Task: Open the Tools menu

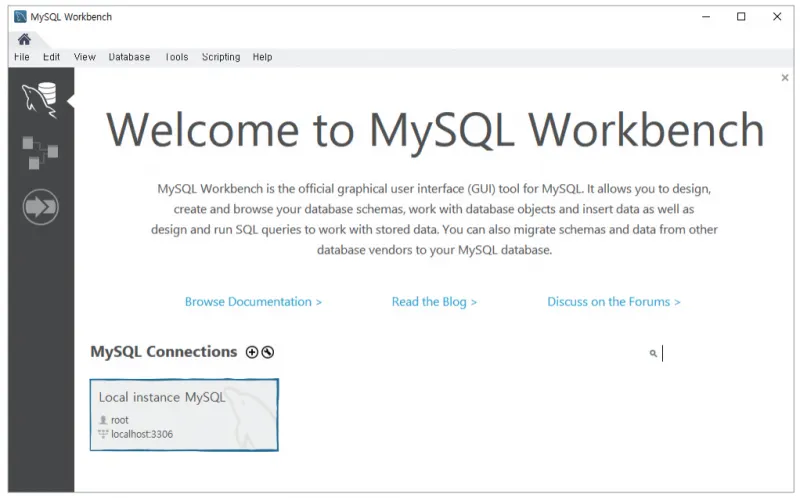Action: coord(177,57)
